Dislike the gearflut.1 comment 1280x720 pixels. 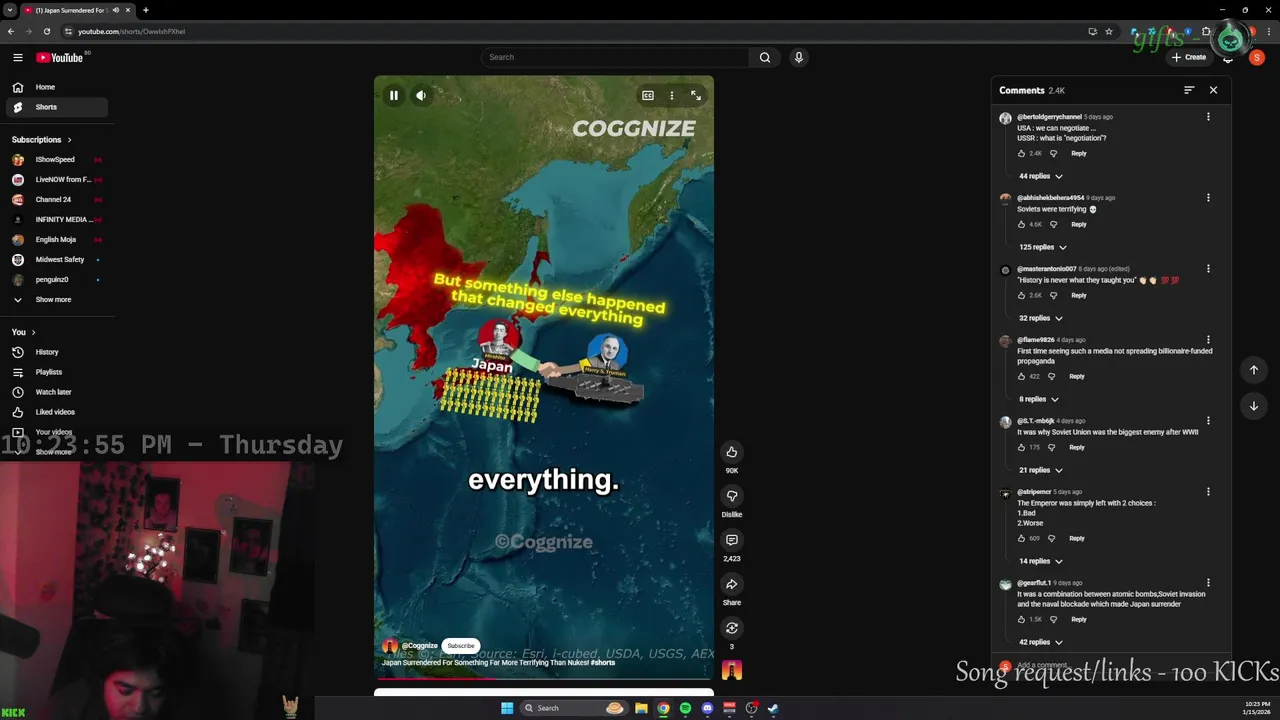coord(1053,619)
